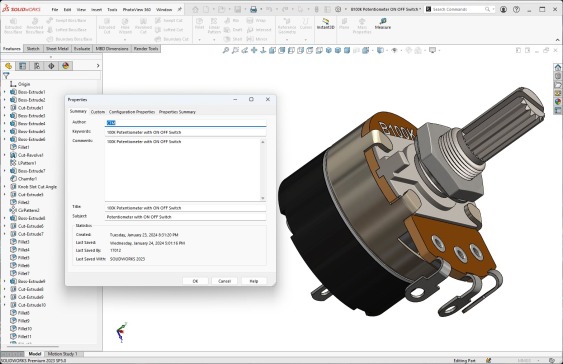The height and width of the screenshot is (364, 563).
Task: Click the Print icon in title toolbar
Action: coord(253,9)
